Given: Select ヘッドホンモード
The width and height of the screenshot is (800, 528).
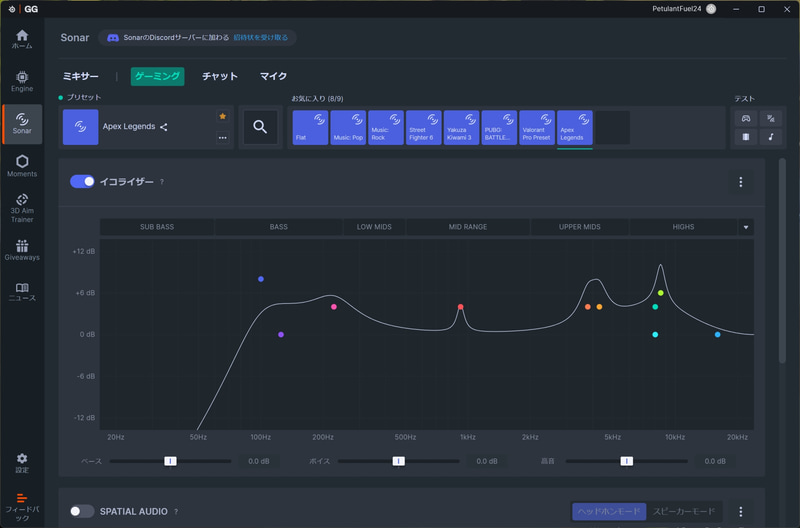Looking at the screenshot, I should [609, 511].
